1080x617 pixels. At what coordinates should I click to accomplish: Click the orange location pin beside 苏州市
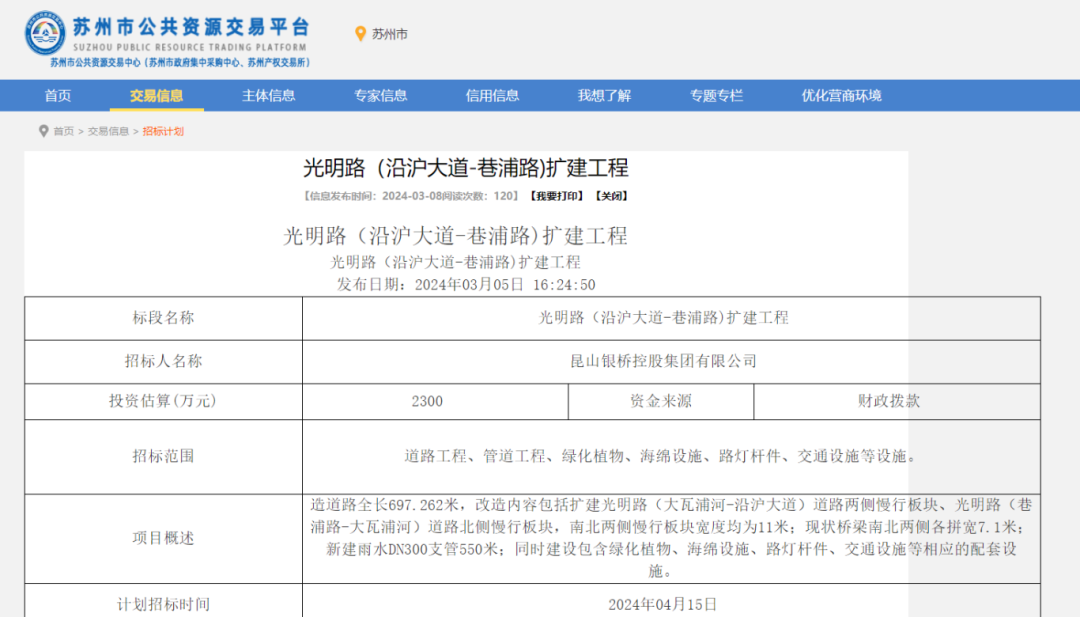[x=361, y=34]
